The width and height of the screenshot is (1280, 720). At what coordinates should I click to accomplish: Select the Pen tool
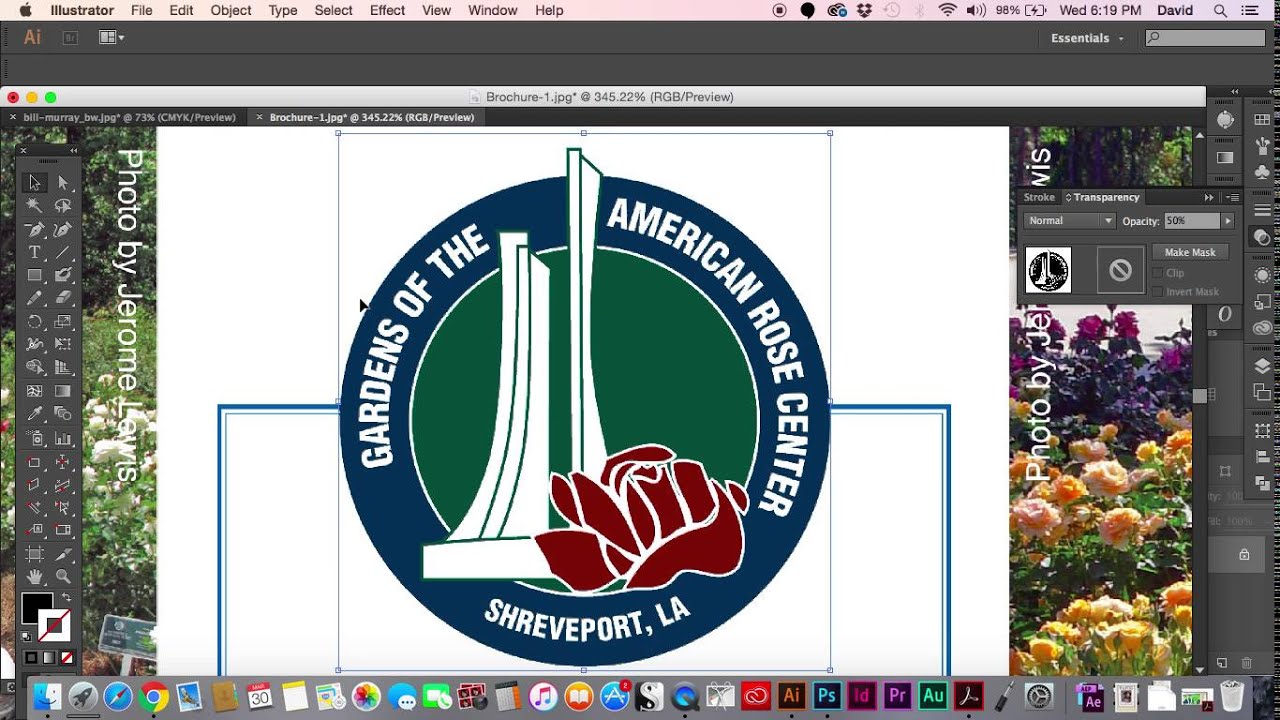coord(34,229)
